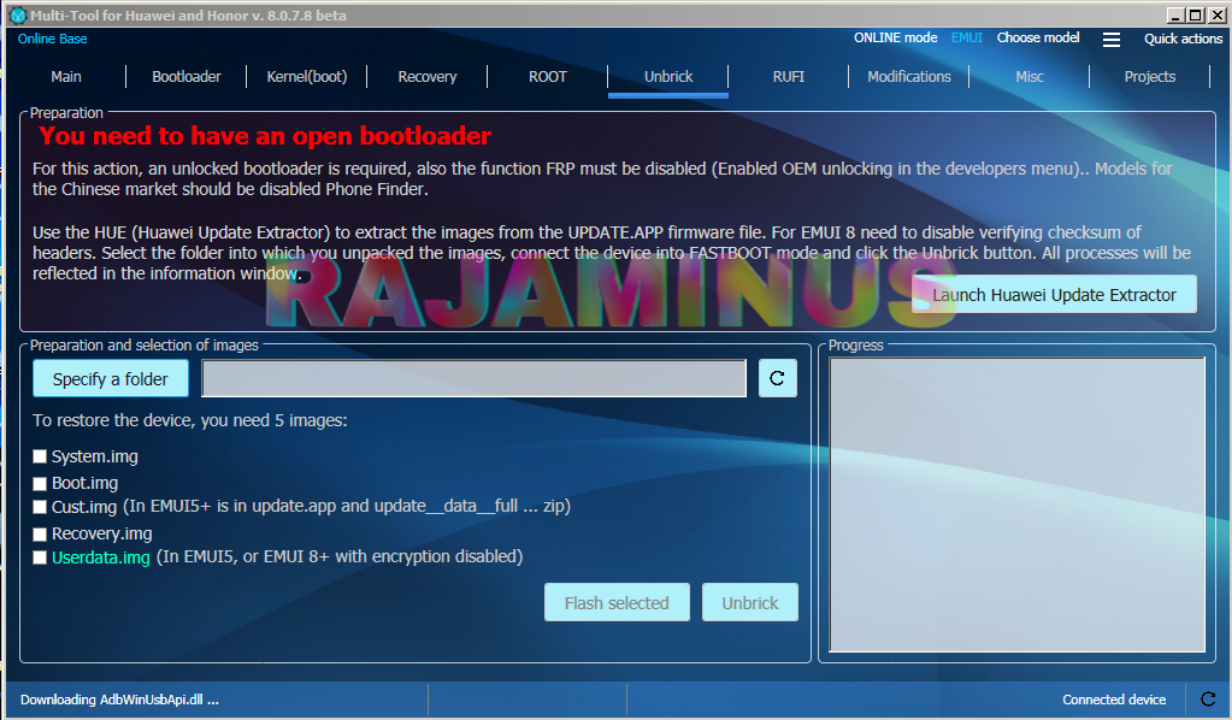Click the Connected device status text
Screen dimensions: 1232x720
click(x=1114, y=700)
